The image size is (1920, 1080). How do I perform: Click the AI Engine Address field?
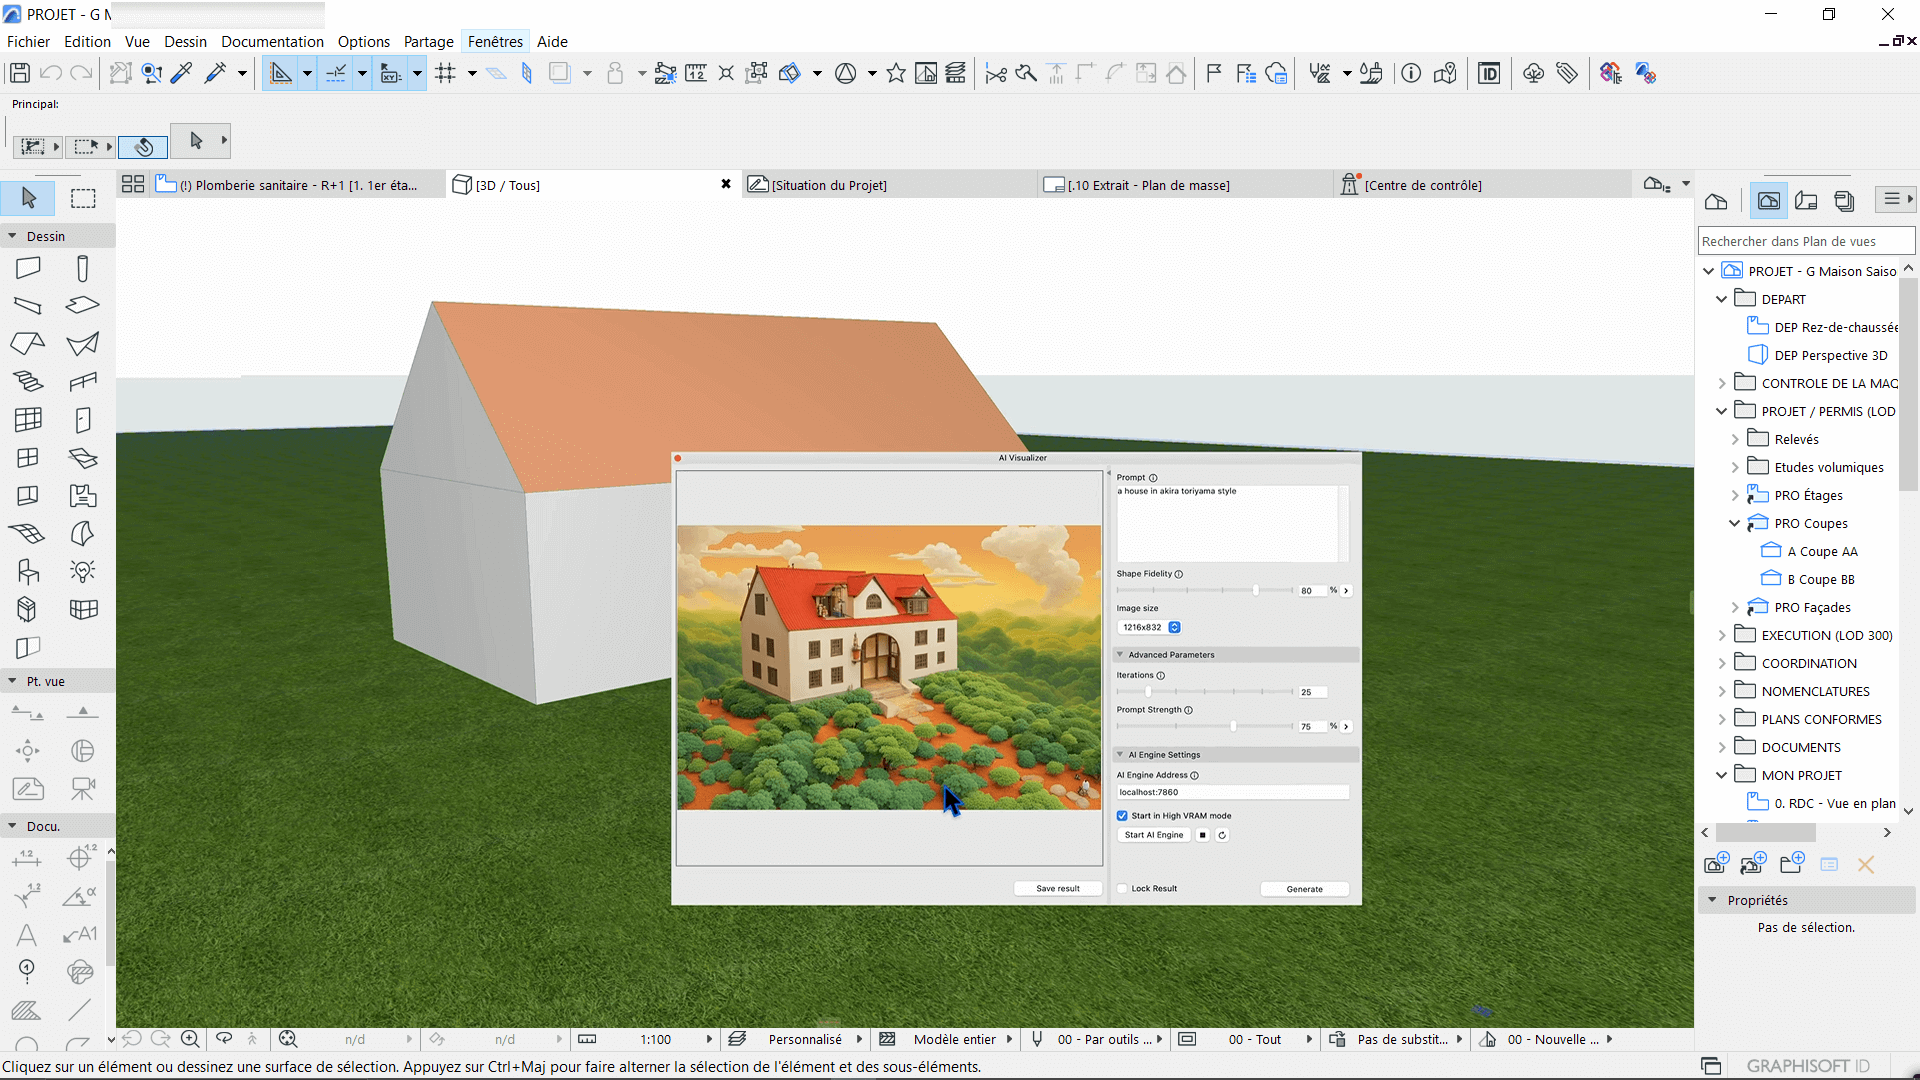1232,792
